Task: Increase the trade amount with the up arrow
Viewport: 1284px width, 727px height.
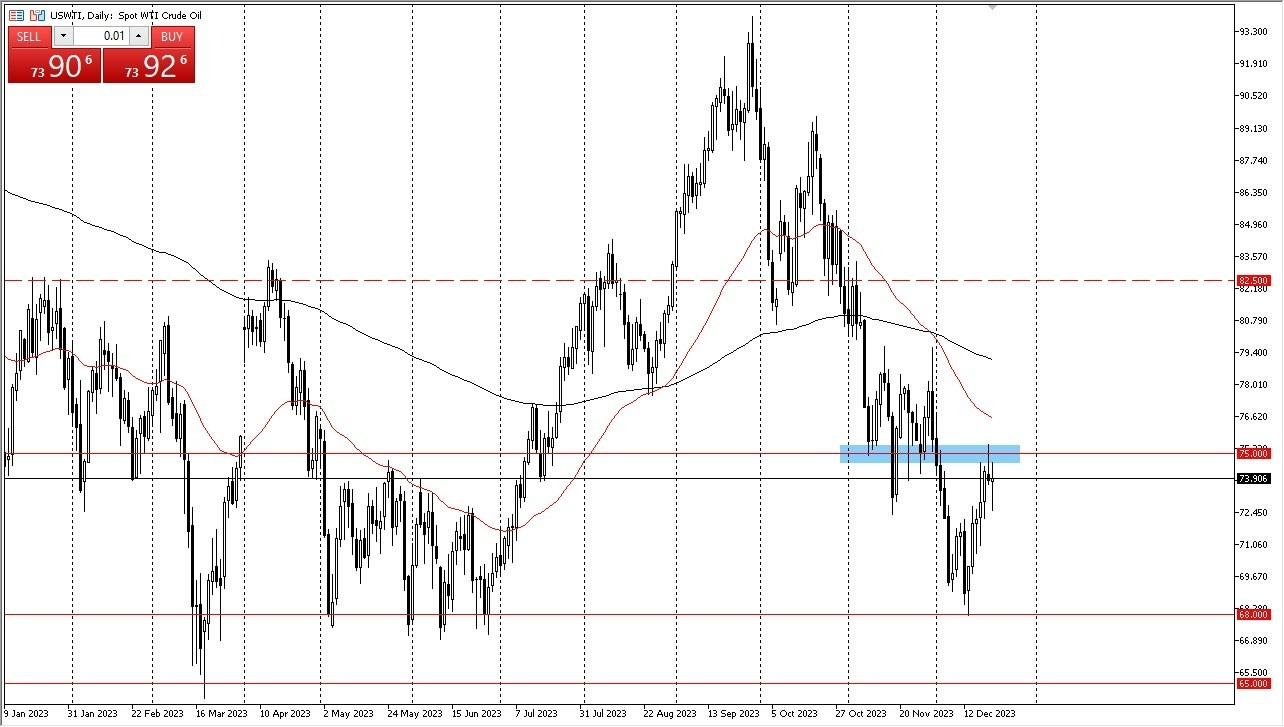Action: point(139,36)
